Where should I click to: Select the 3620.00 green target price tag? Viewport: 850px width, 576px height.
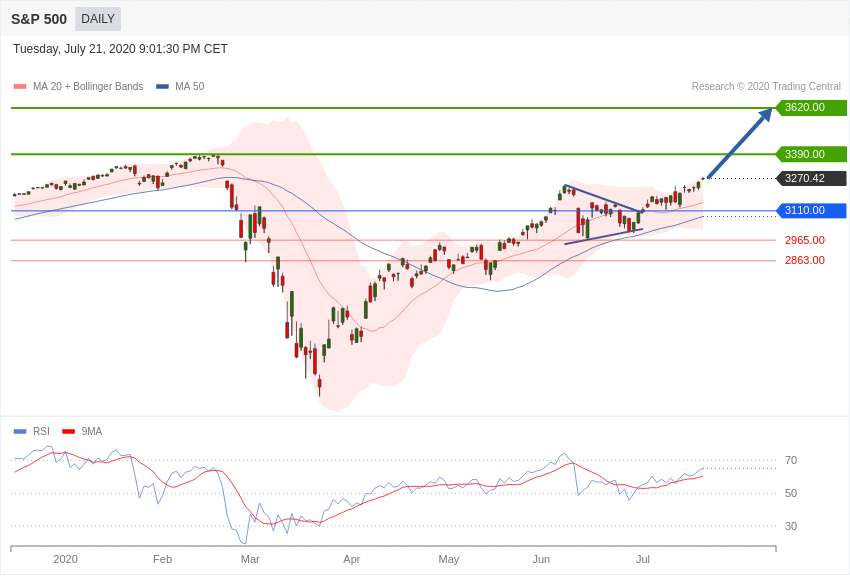810,107
